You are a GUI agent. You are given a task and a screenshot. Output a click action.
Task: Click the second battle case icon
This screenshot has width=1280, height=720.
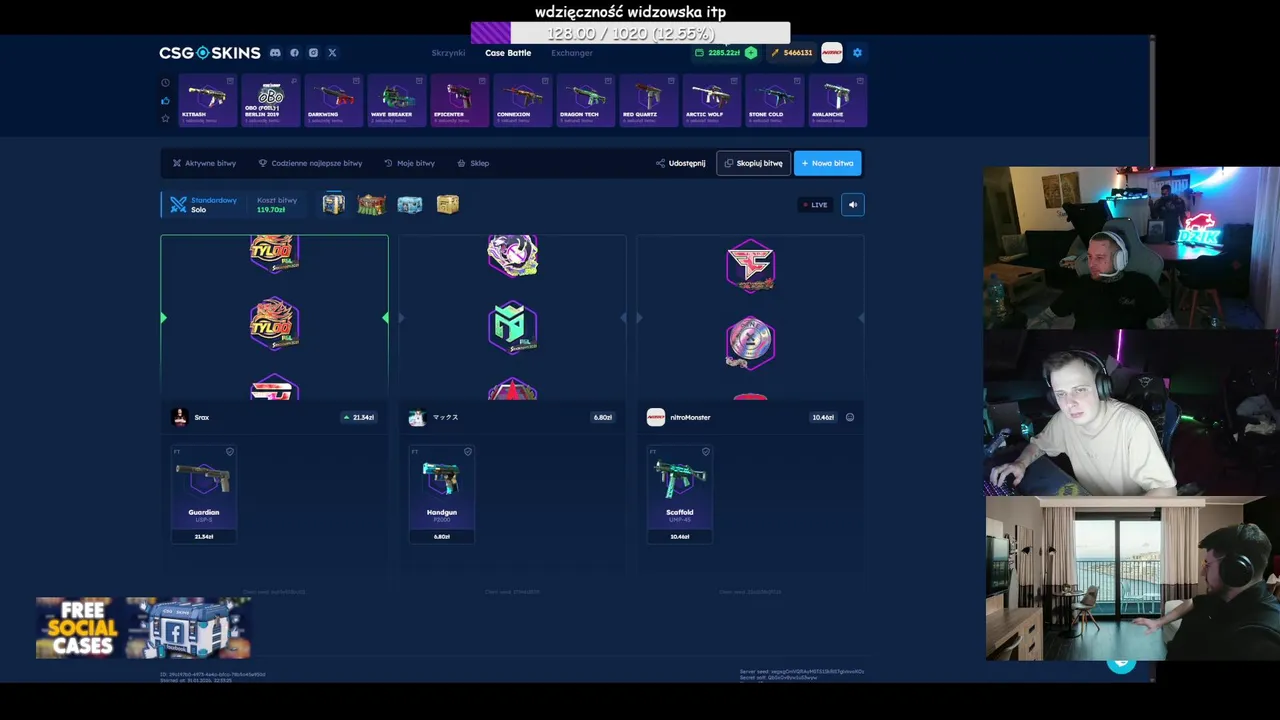pos(371,204)
